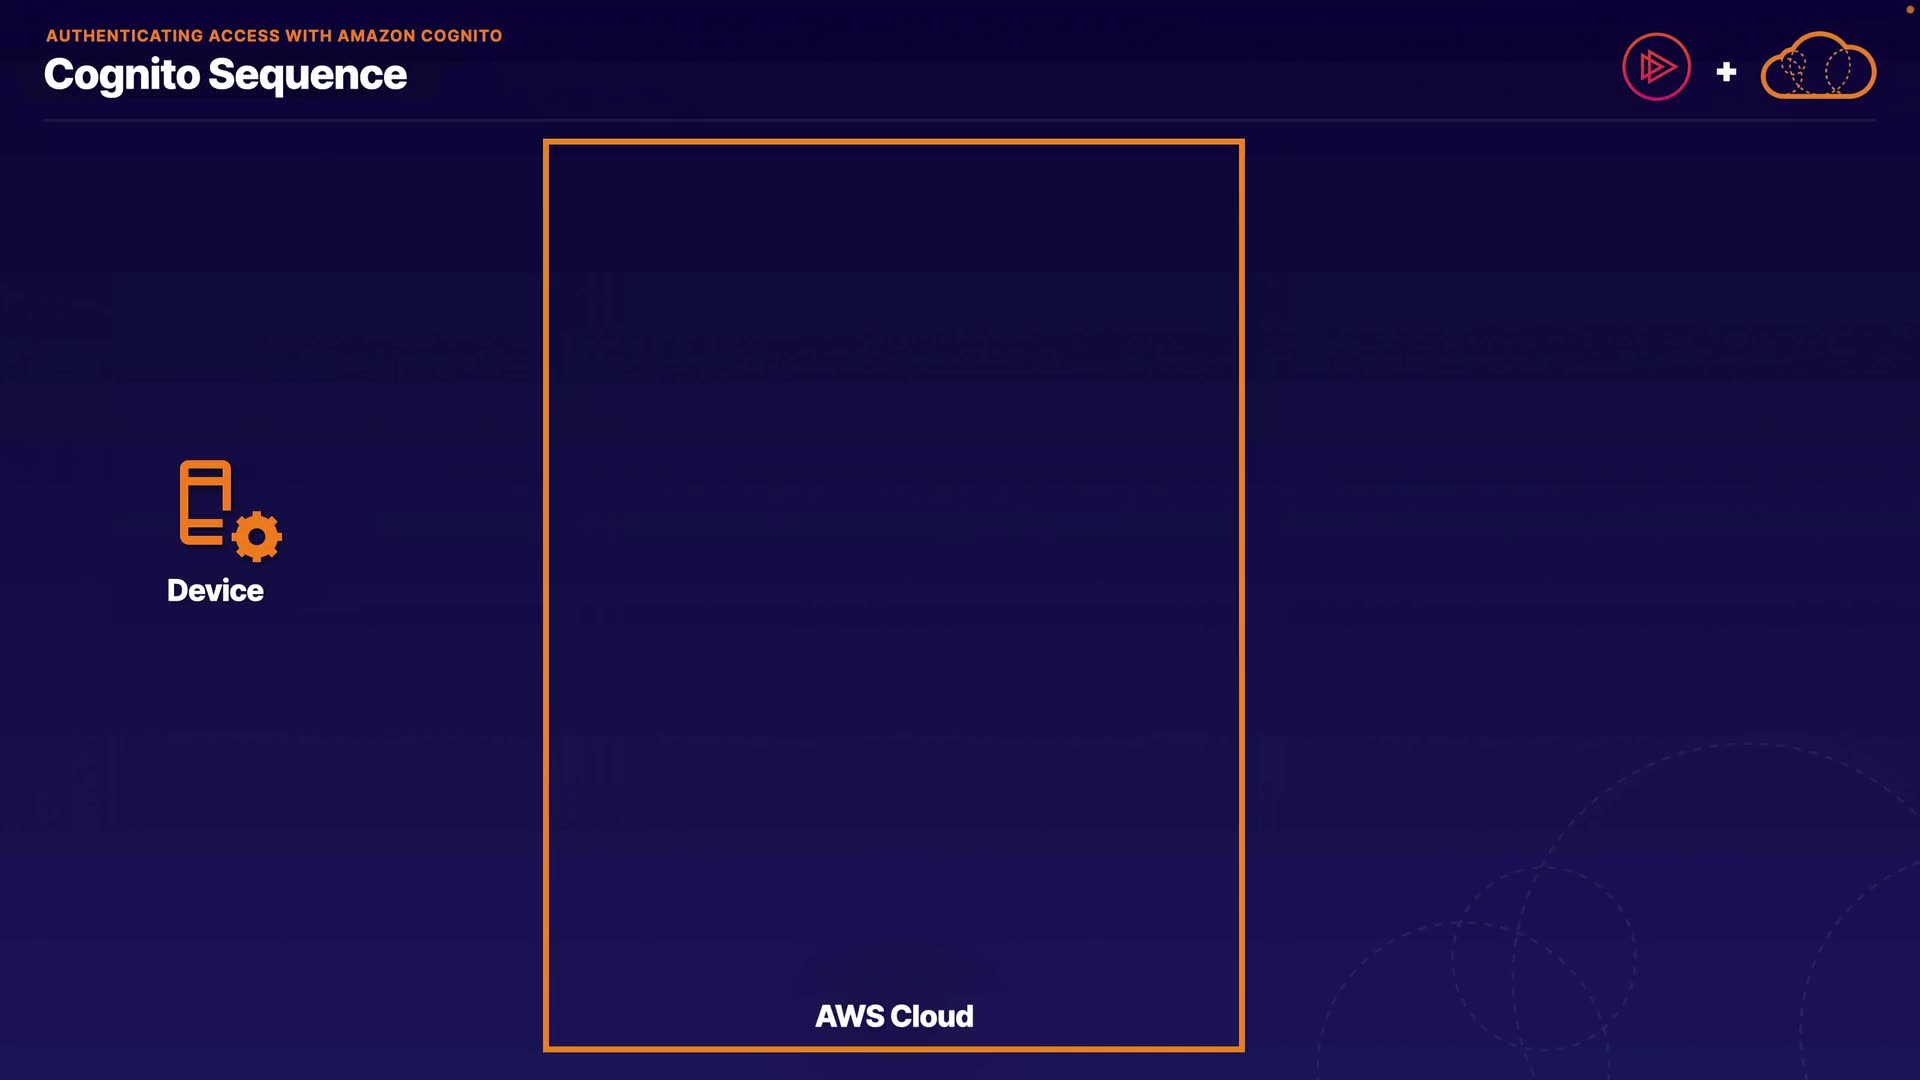Screen dimensions: 1920x1080
Task: Click the small orange dot in corner
Action: point(1909,9)
